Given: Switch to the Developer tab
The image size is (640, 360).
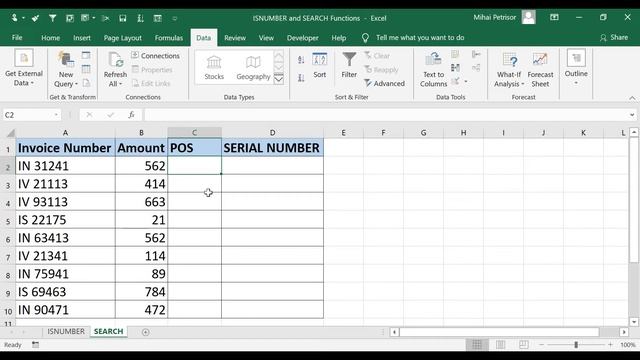Looking at the screenshot, I should point(302,38).
